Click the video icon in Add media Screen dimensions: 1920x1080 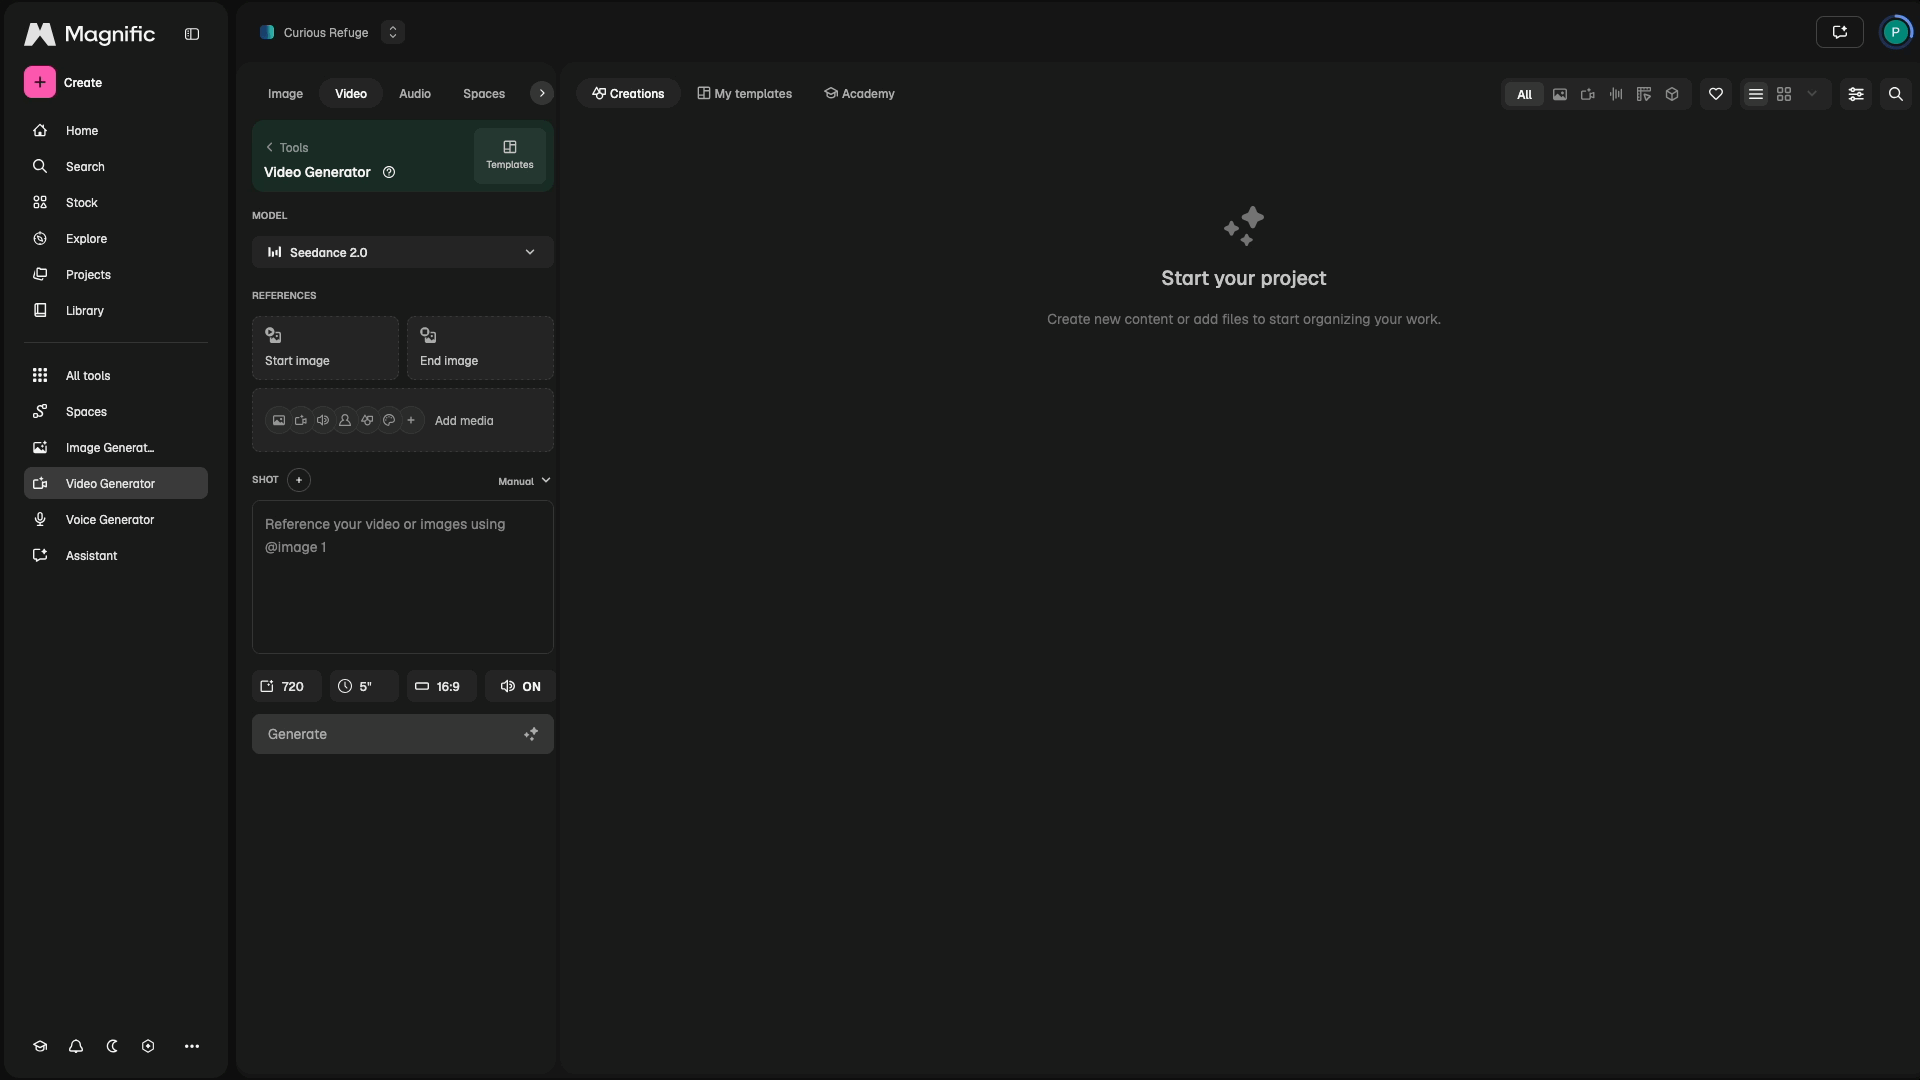(301, 421)
